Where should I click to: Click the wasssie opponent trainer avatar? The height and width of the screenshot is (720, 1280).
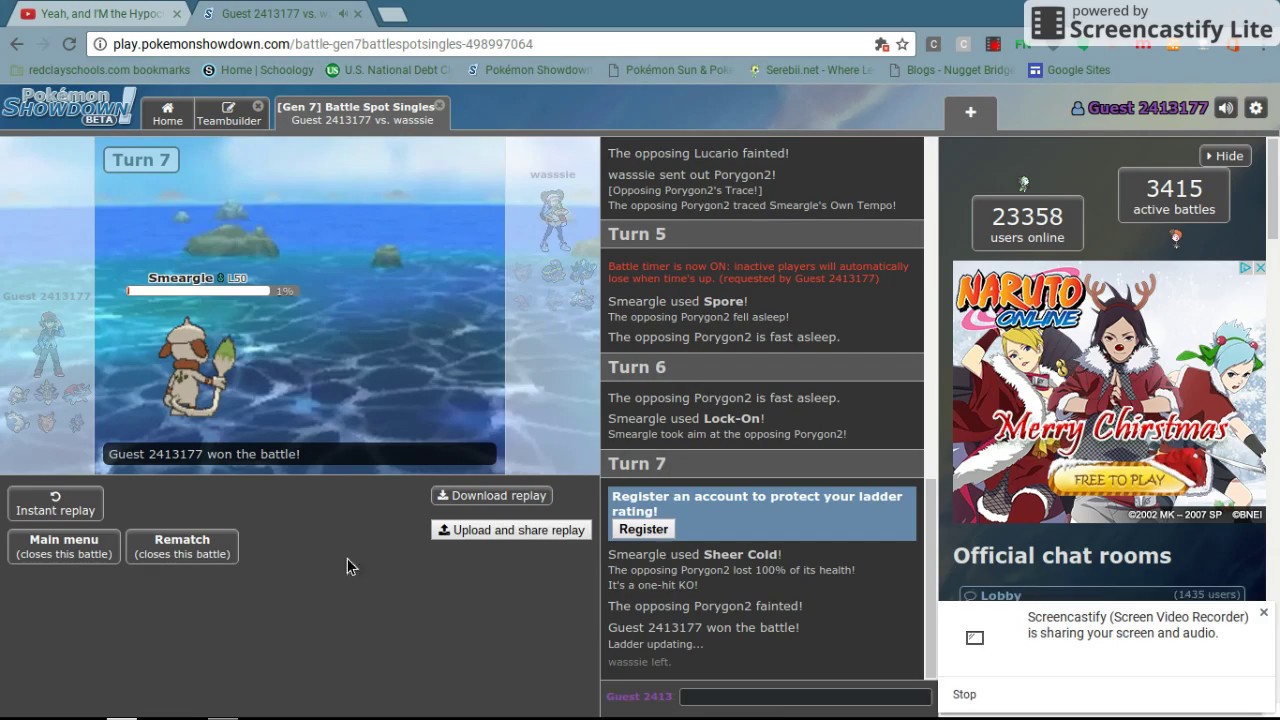pyautogui.click(x=553, y=221)
